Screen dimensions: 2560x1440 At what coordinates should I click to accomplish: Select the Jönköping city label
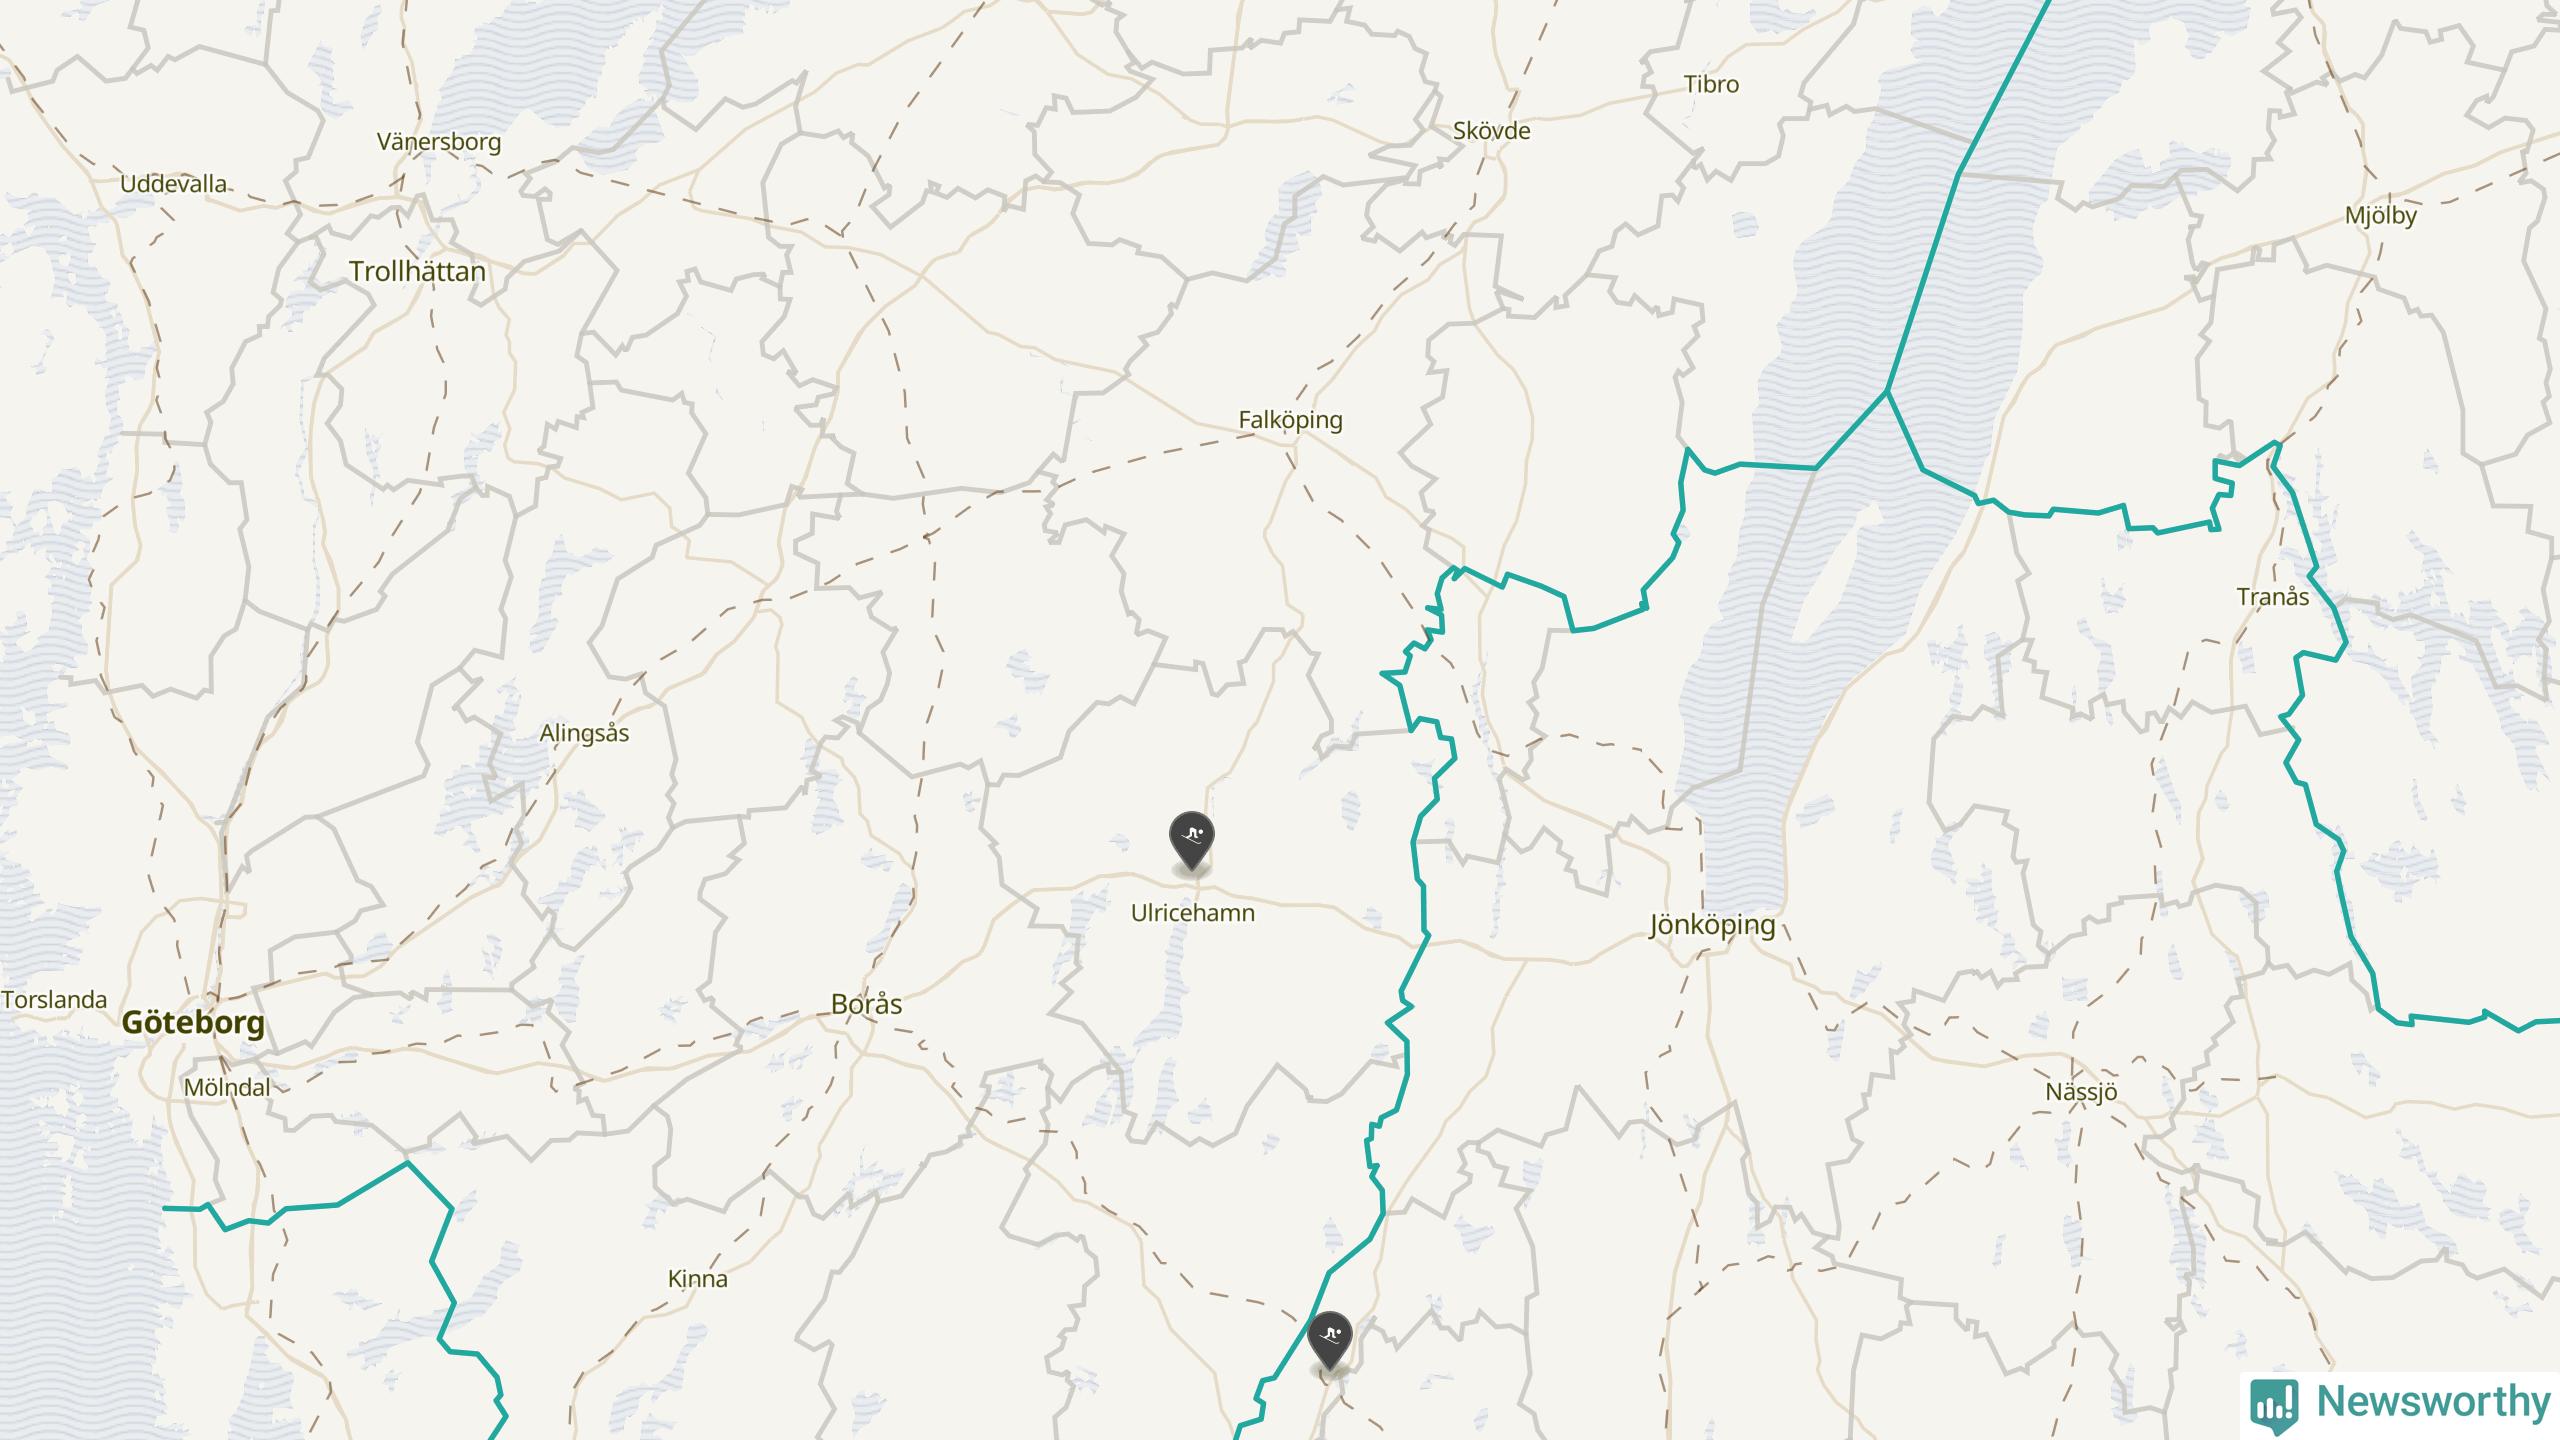point(1713,925)
